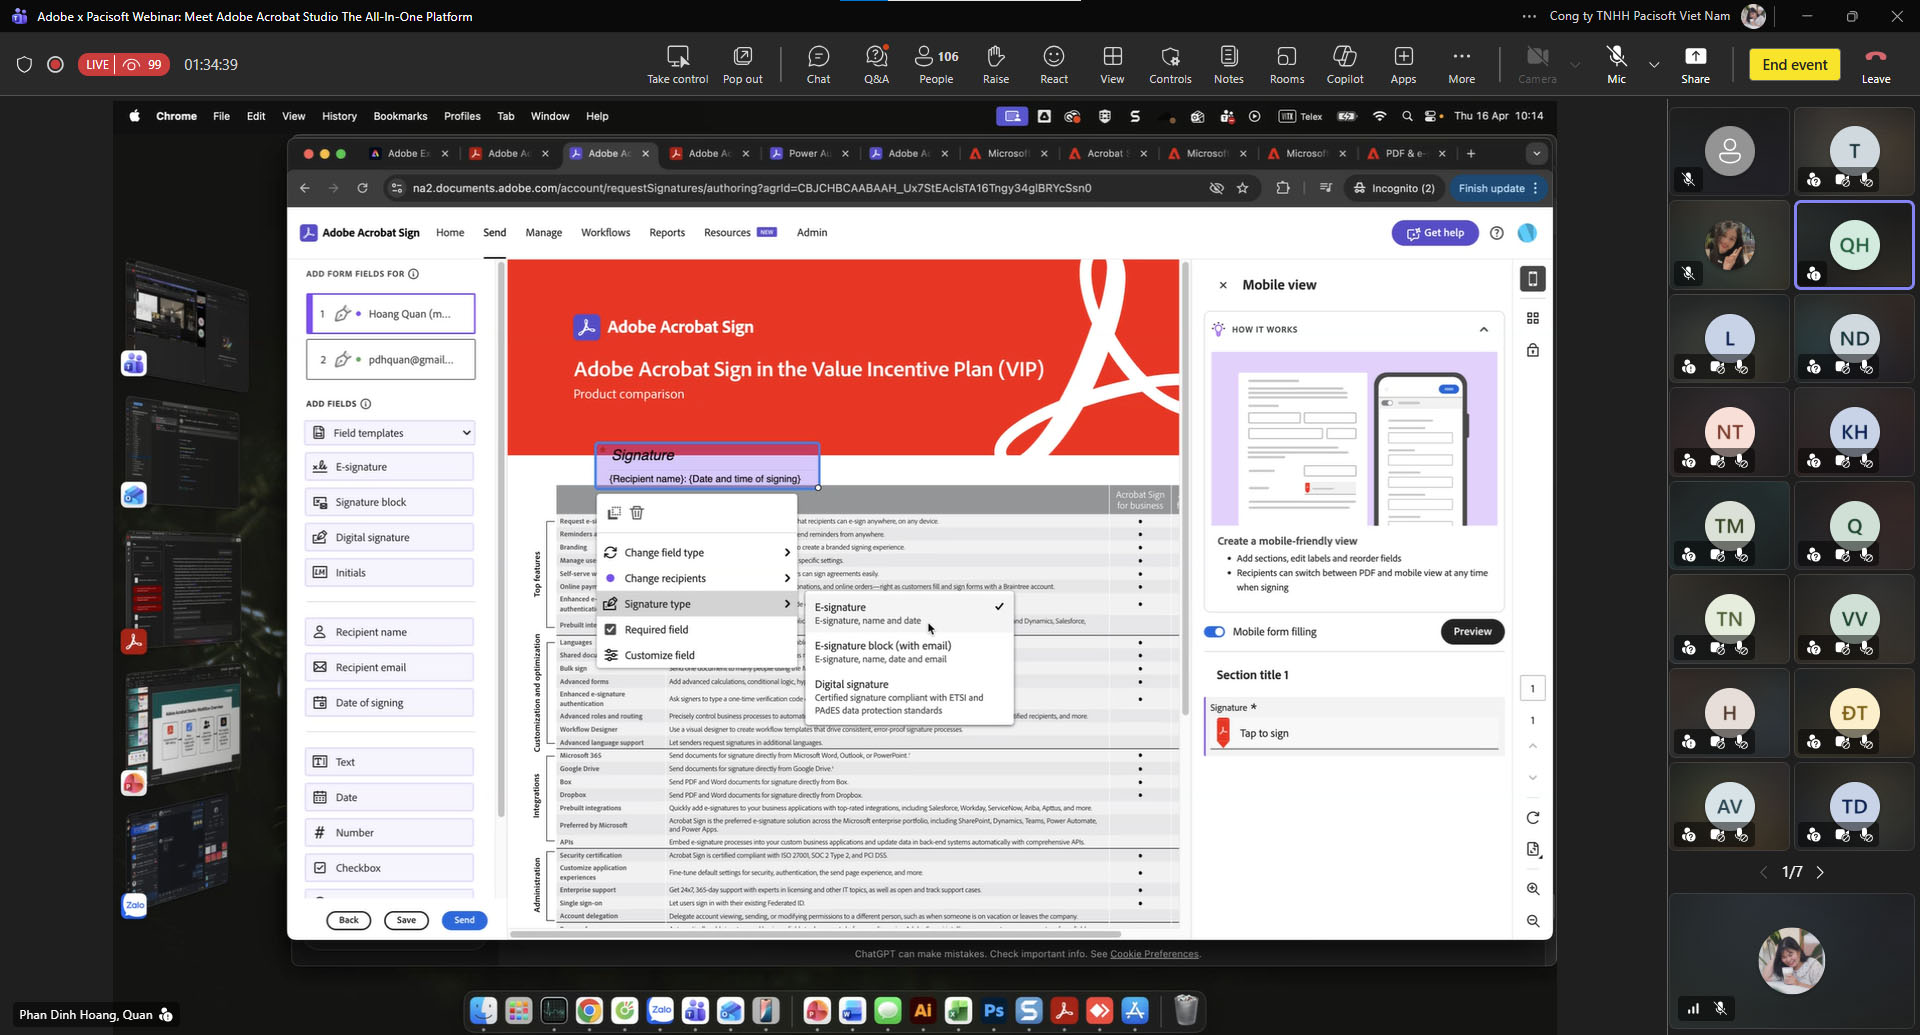Click the Preview button

click(x=1472, y=632)
